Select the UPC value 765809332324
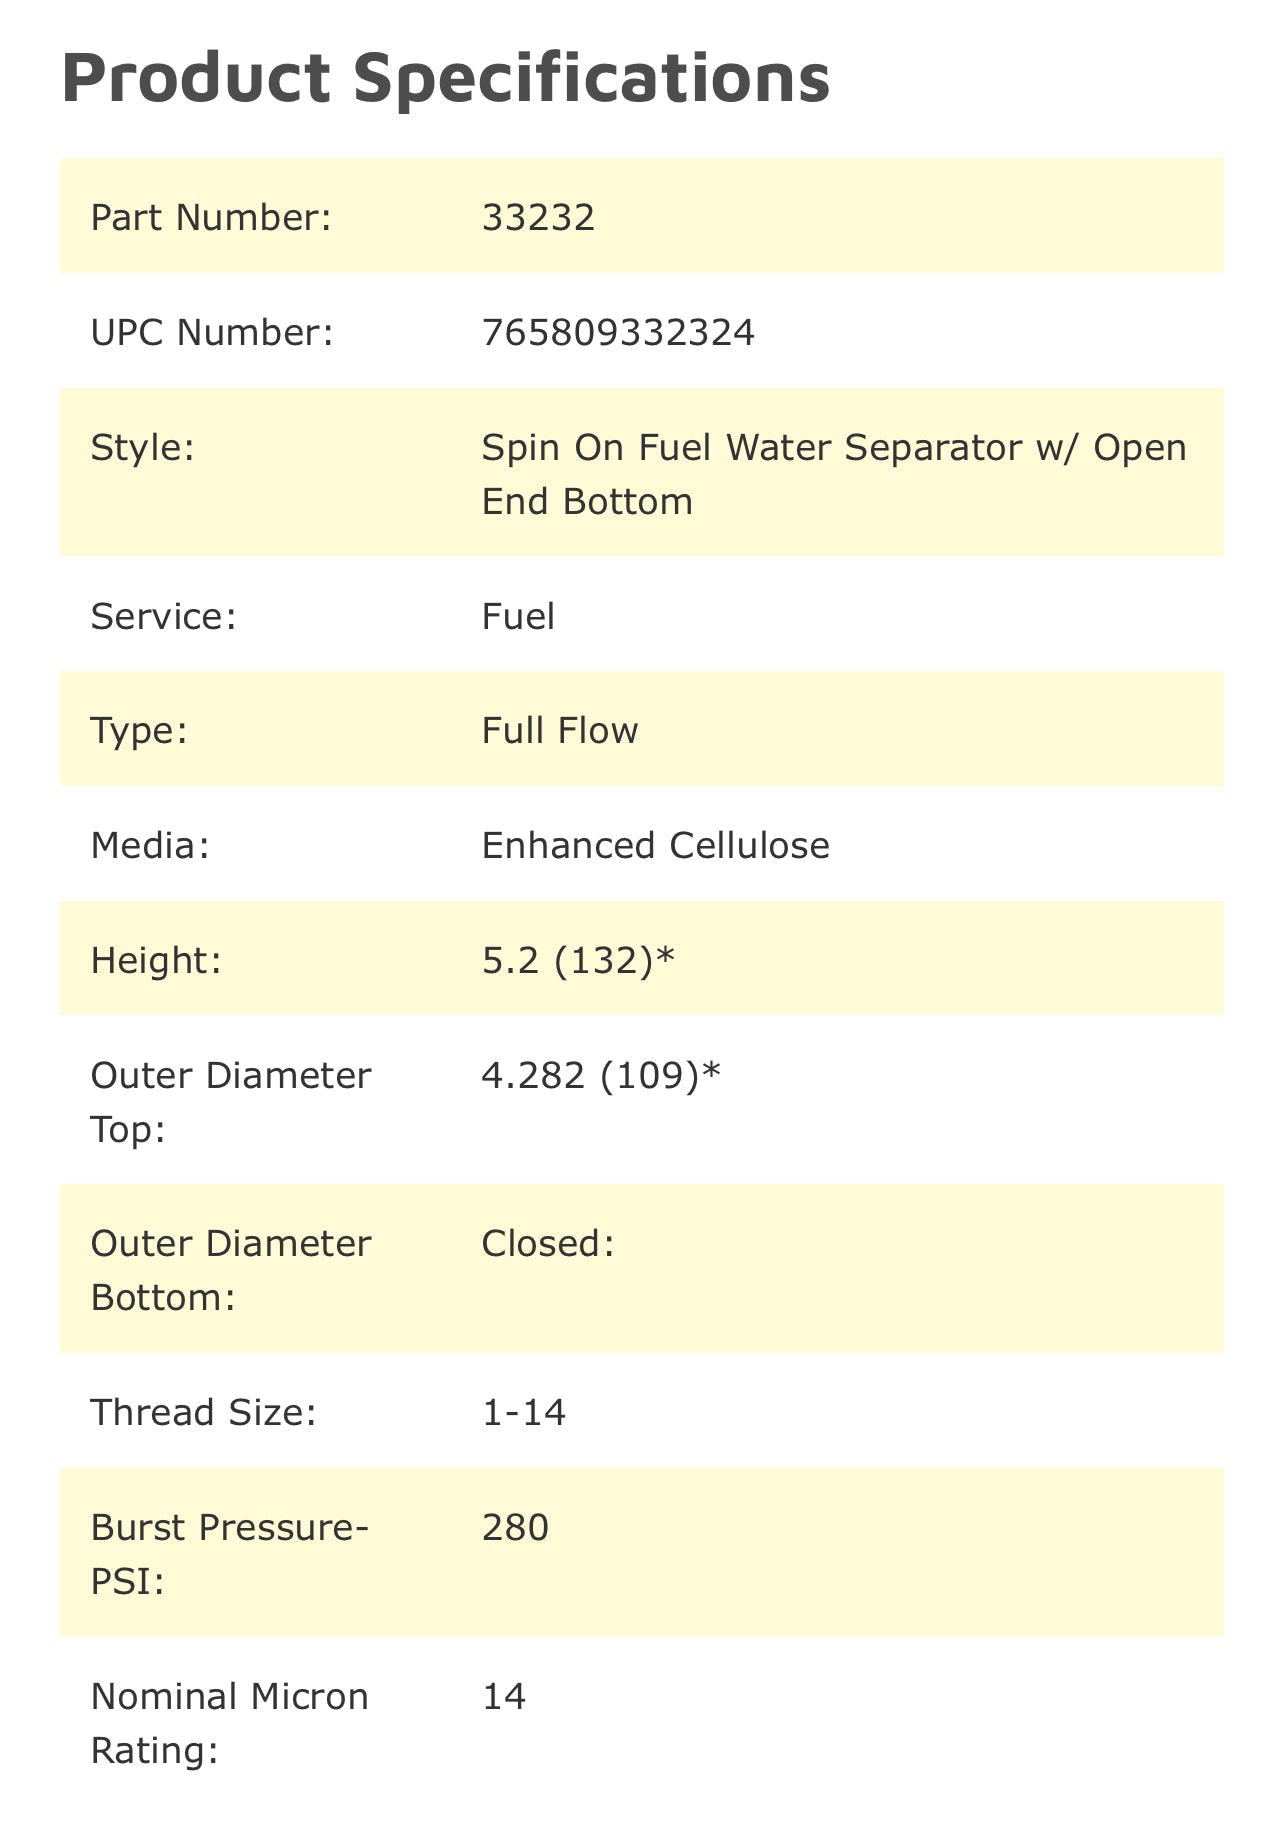Screen dimensions: 1284x1848 pos(618,332)
